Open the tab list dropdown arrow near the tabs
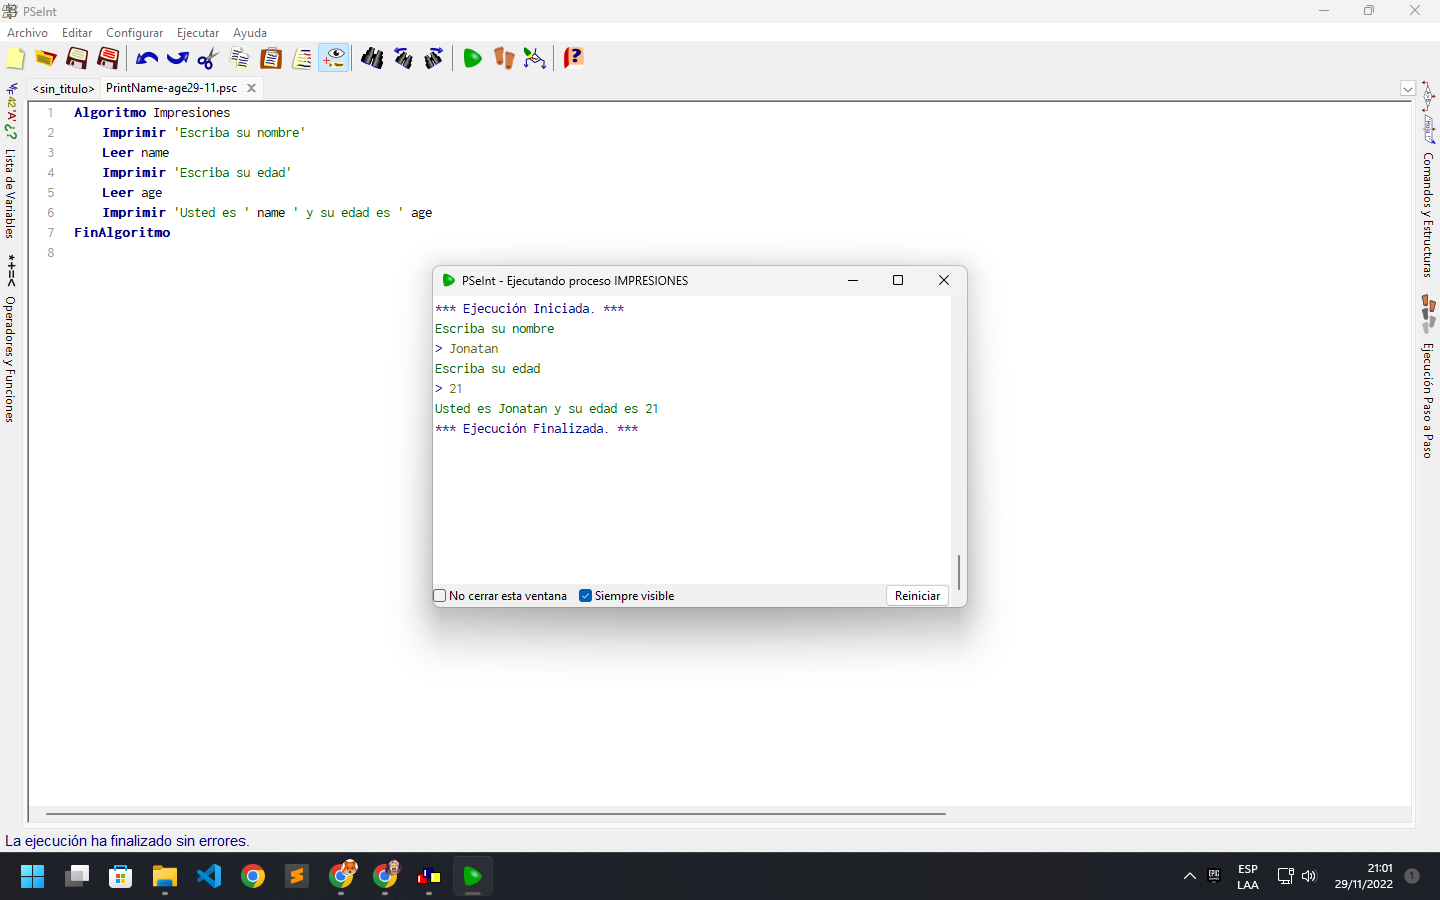 (1408, 88)
